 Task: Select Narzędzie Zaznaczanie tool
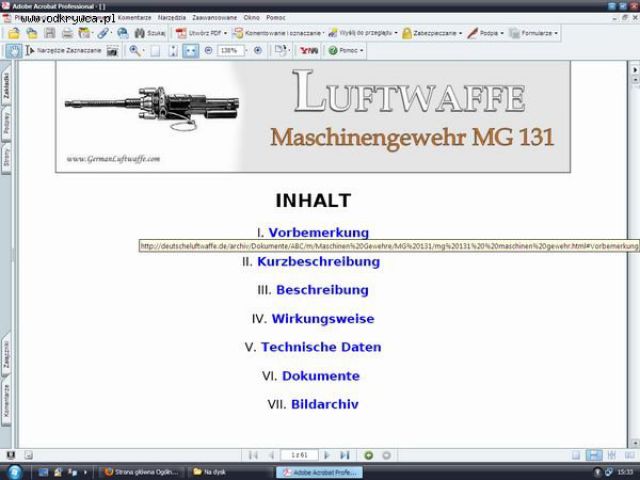62,50
